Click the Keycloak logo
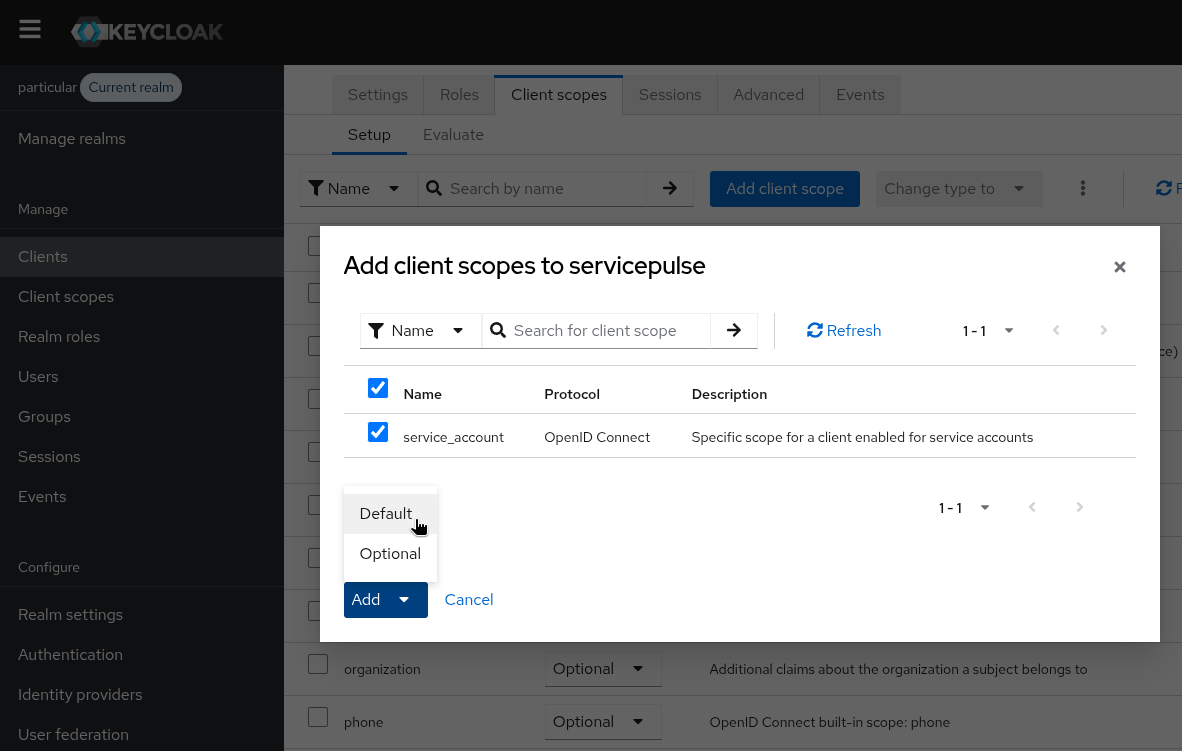This screenshot has height=751, width=1182. point(147,32)
